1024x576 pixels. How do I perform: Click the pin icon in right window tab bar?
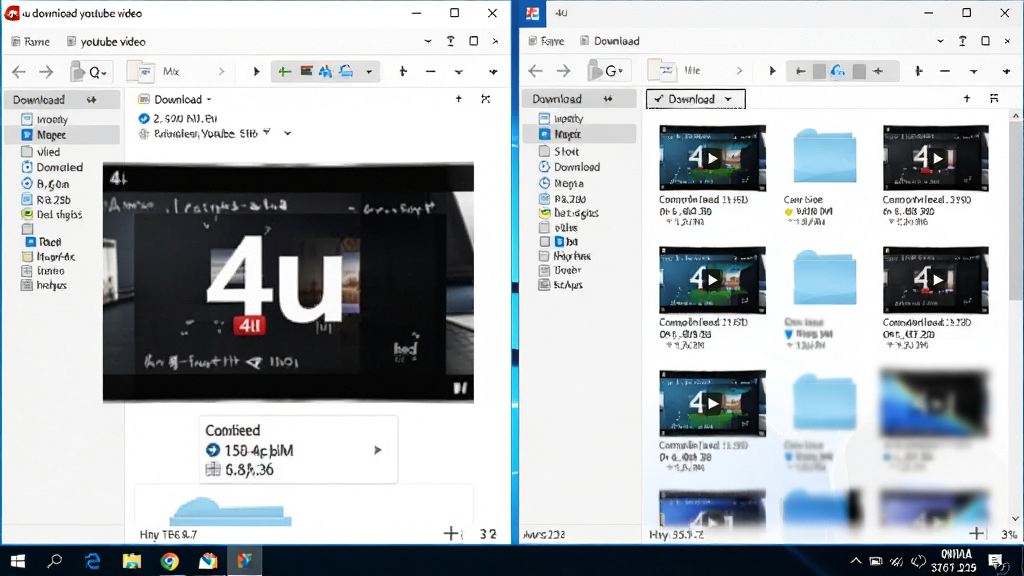click(962, 40)
